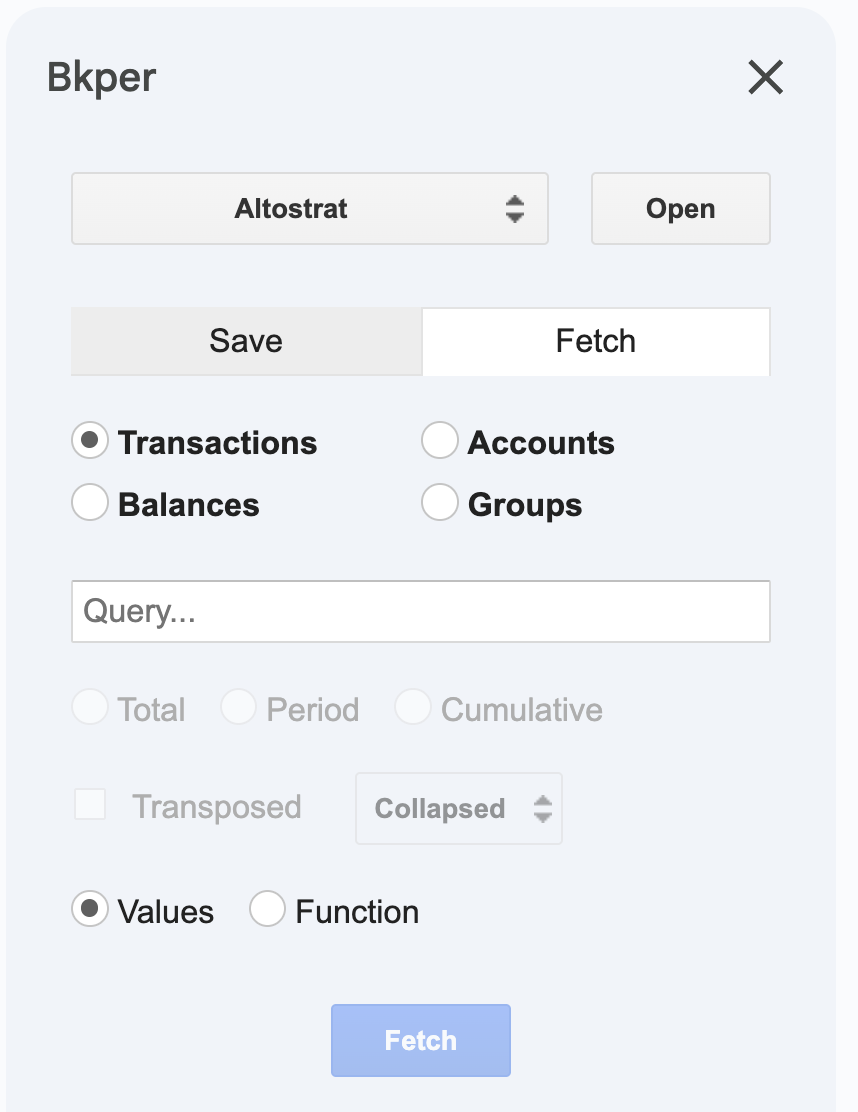Select the Total balance option
This screenshot has width=858, height=1112.
click(x=90, y=706)
